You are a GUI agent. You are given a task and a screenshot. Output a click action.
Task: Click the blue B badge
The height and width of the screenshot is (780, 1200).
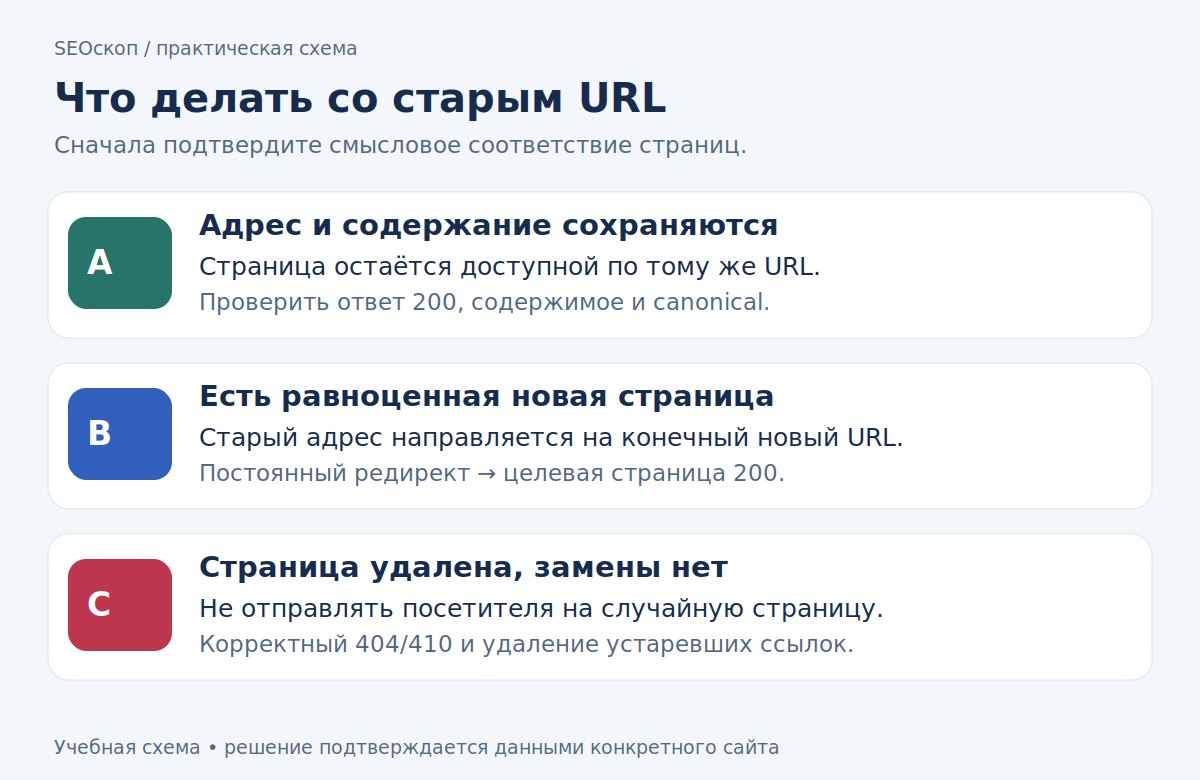point(120,434)
